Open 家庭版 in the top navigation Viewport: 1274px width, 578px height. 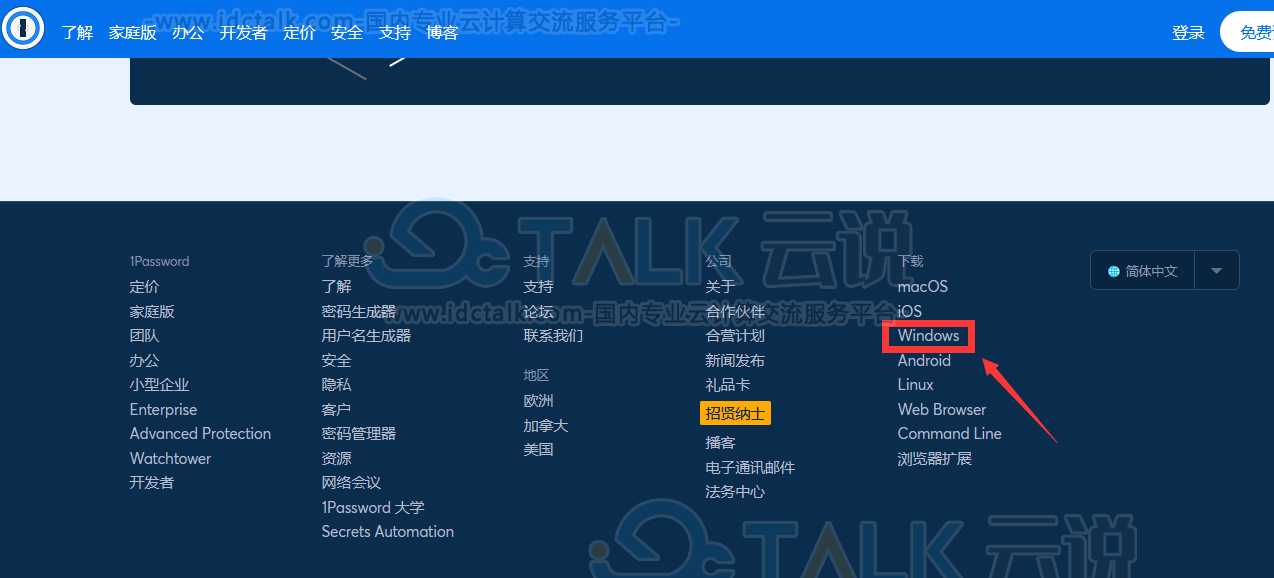(133, 32)
